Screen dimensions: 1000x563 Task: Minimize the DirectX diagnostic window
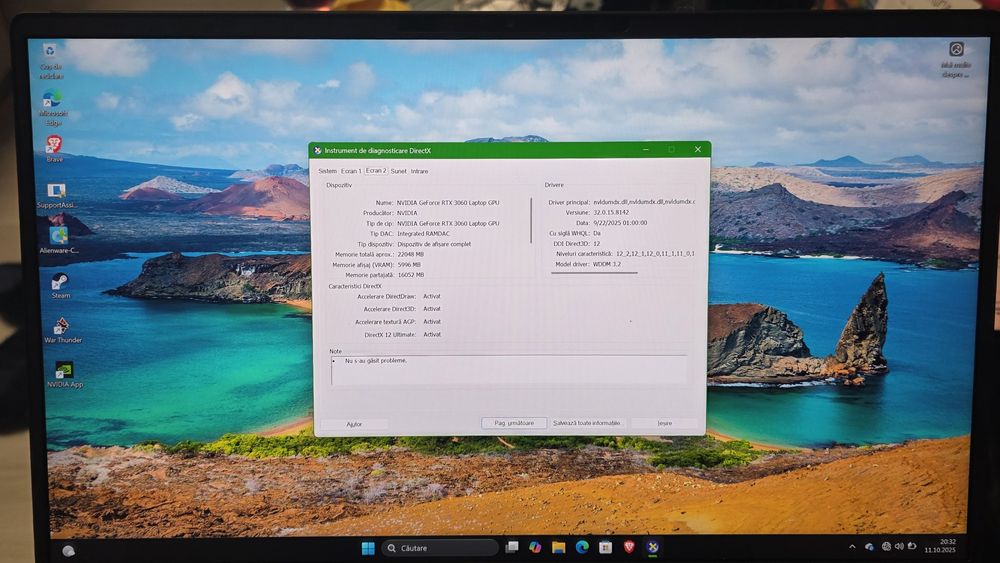click(646, 150)
